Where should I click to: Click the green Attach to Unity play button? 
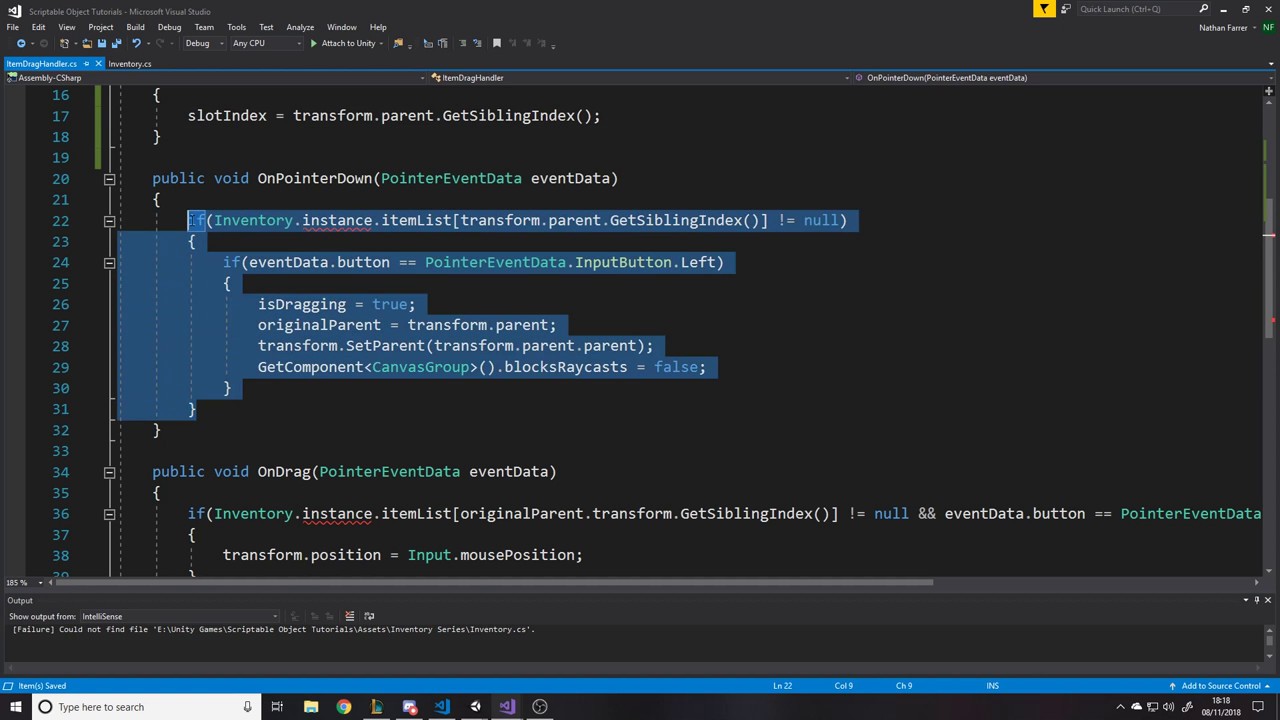click(314, 43)
